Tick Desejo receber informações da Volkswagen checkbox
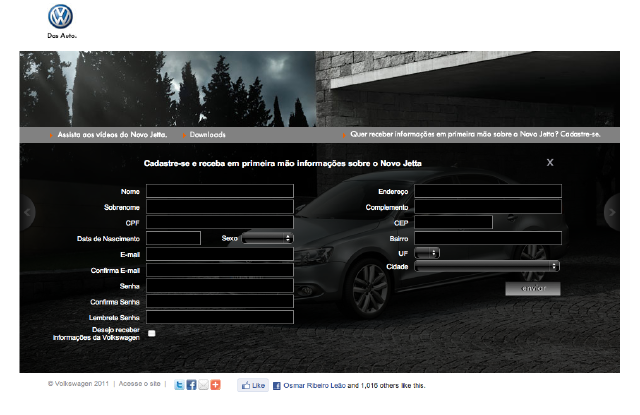This screenshot has height=415, width=640. pyautogui.click(x=151, y=333)
